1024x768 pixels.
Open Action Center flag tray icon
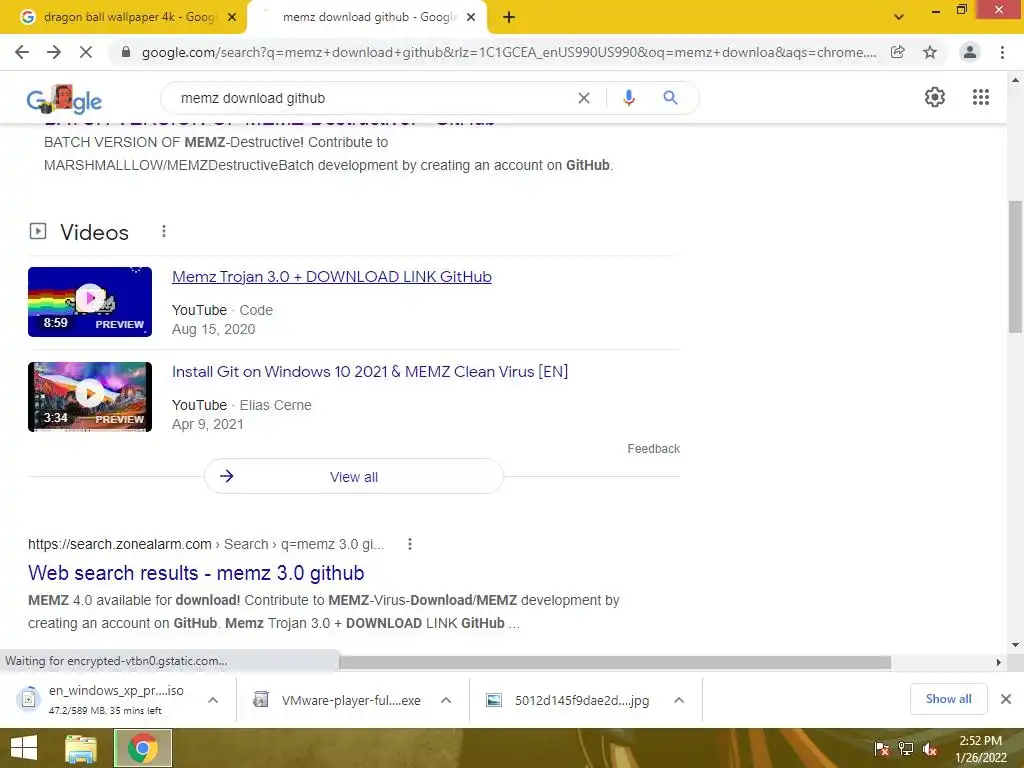(882, 749)
